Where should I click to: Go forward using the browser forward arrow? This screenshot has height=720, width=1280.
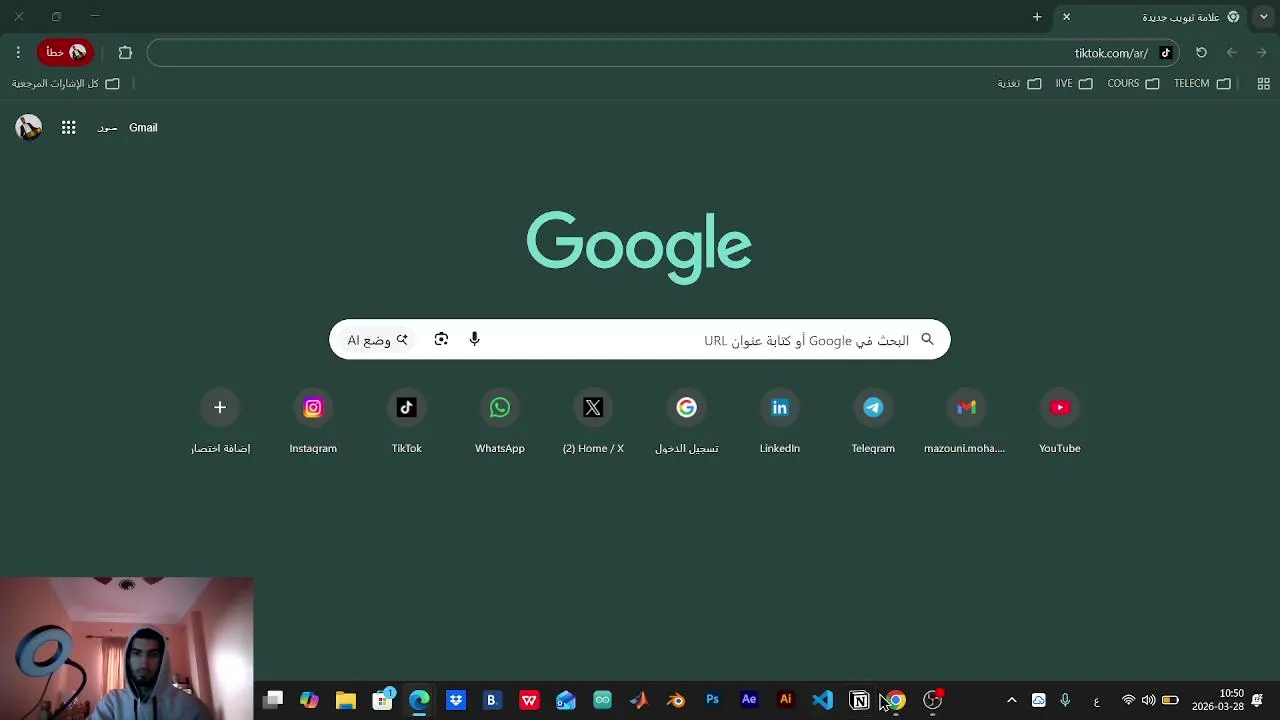point(1232,52)
